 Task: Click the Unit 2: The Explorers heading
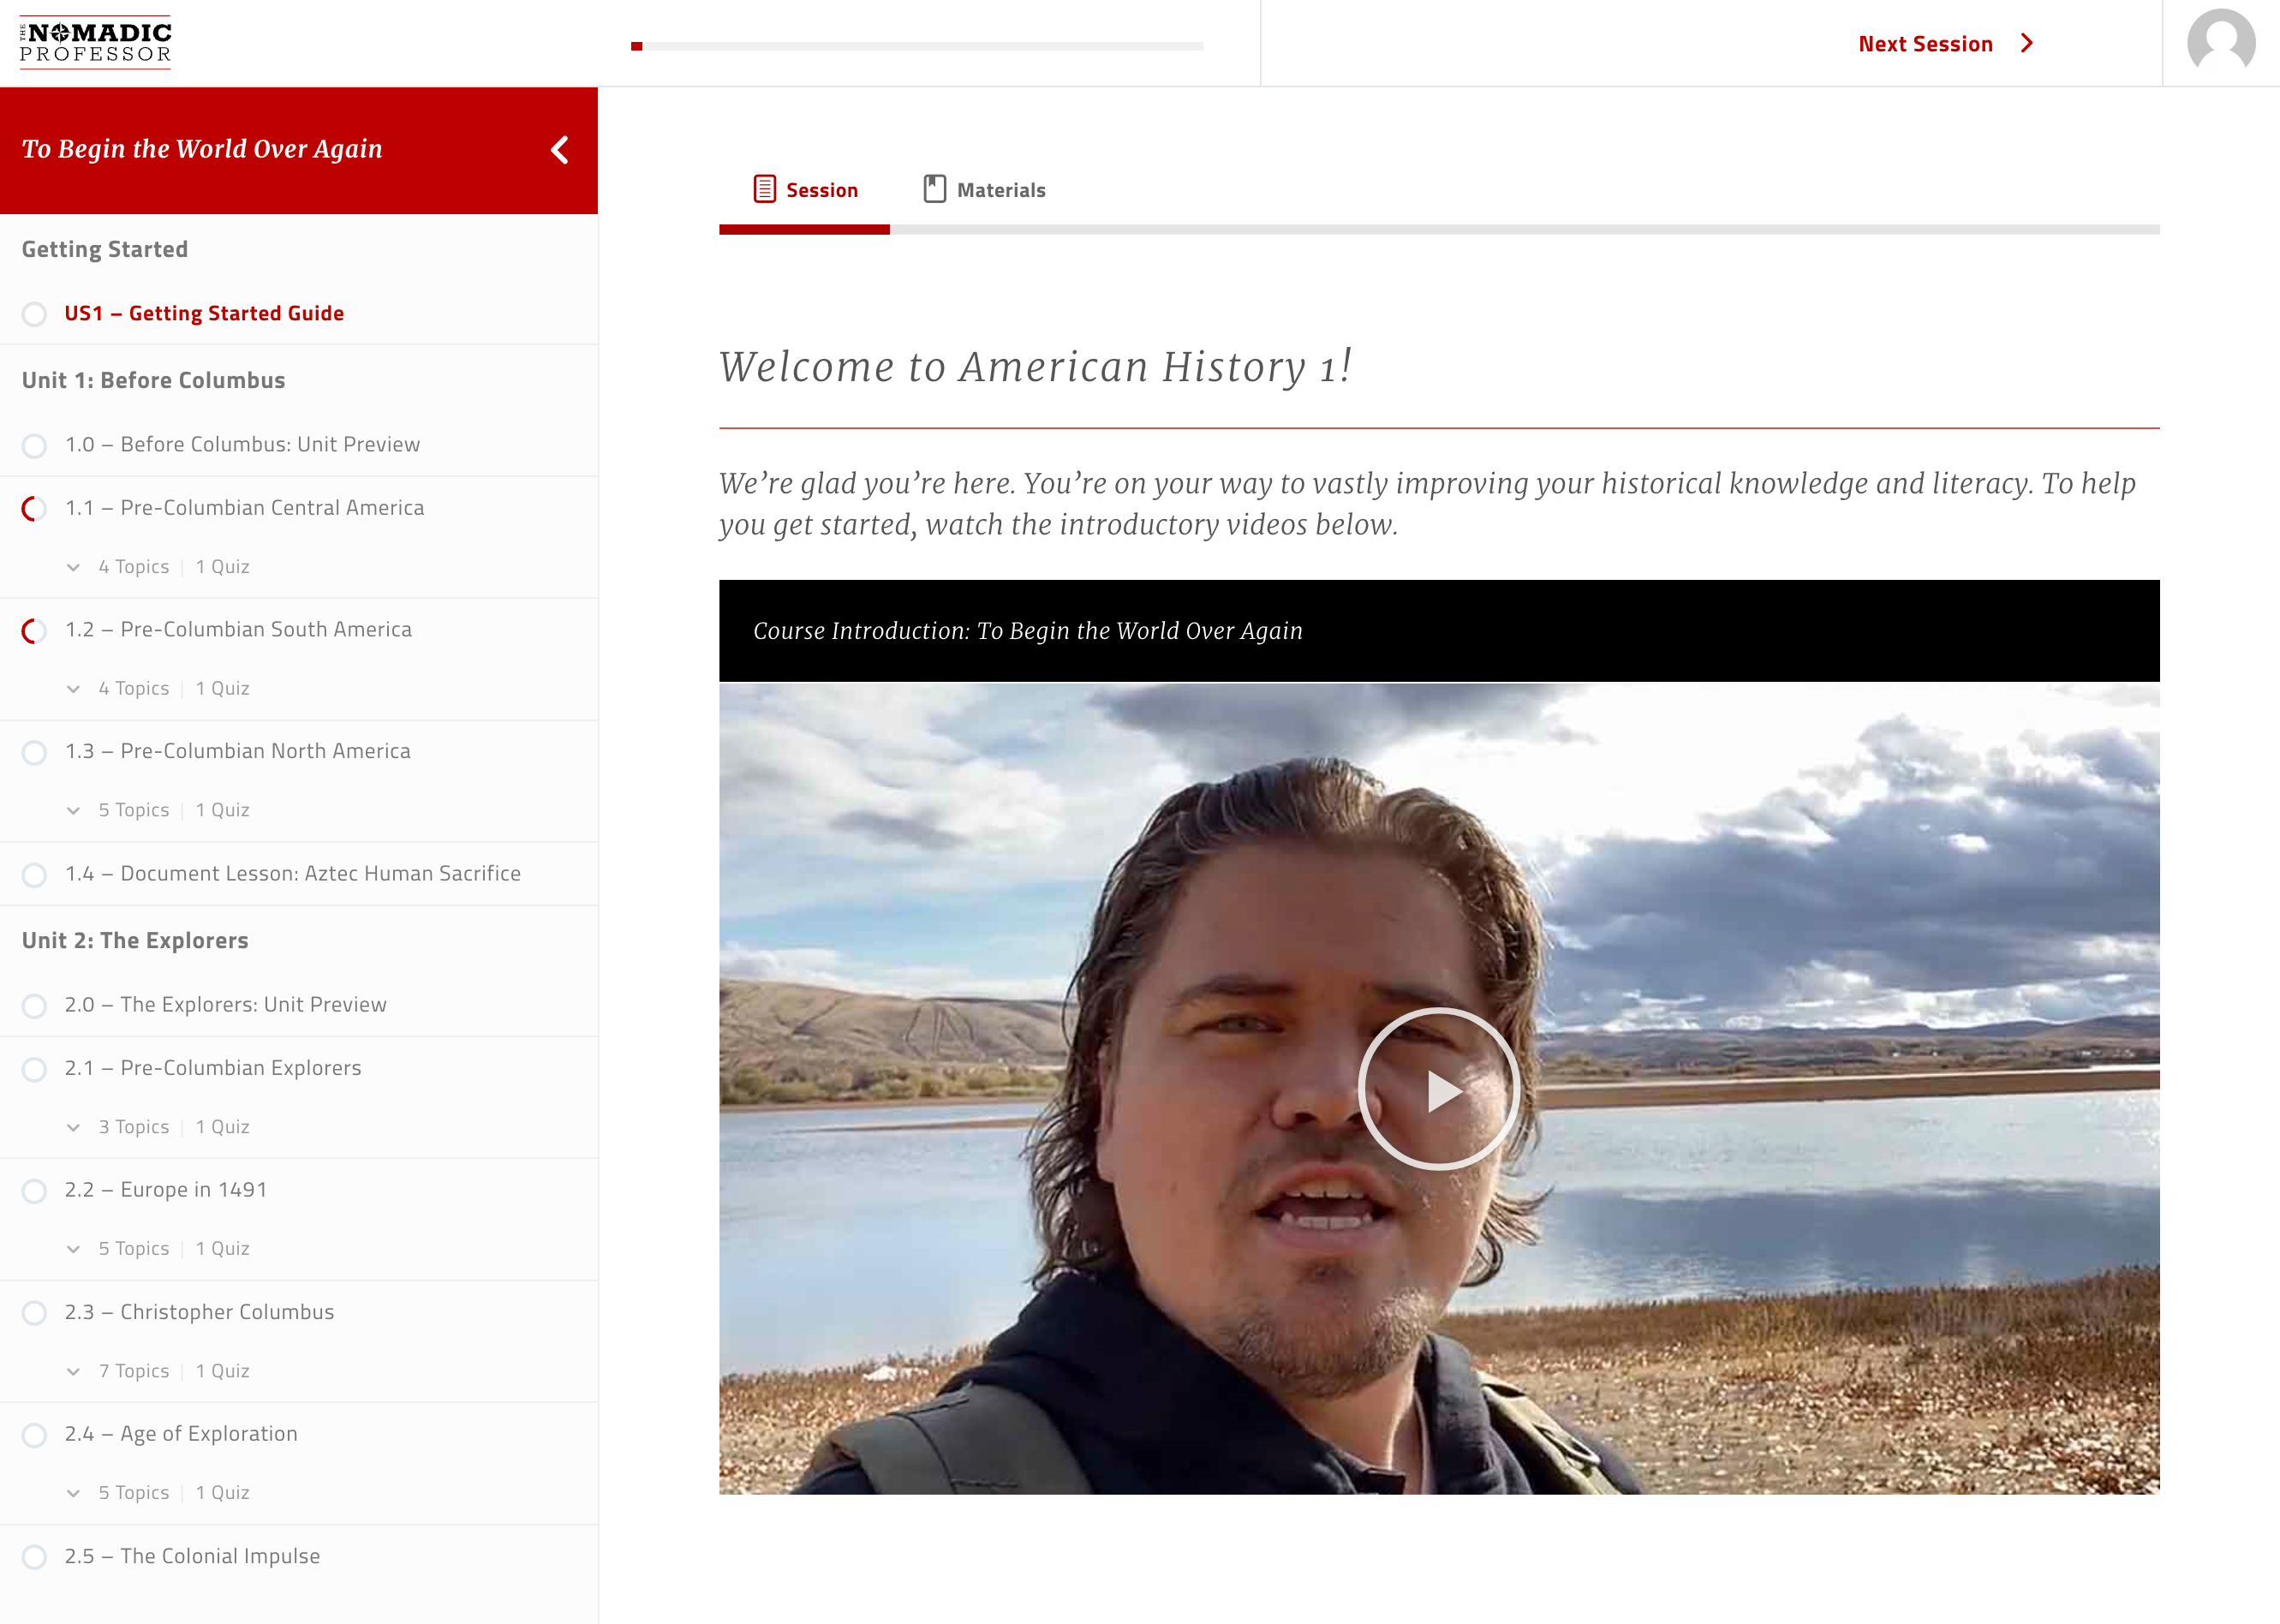pos(135,940)
